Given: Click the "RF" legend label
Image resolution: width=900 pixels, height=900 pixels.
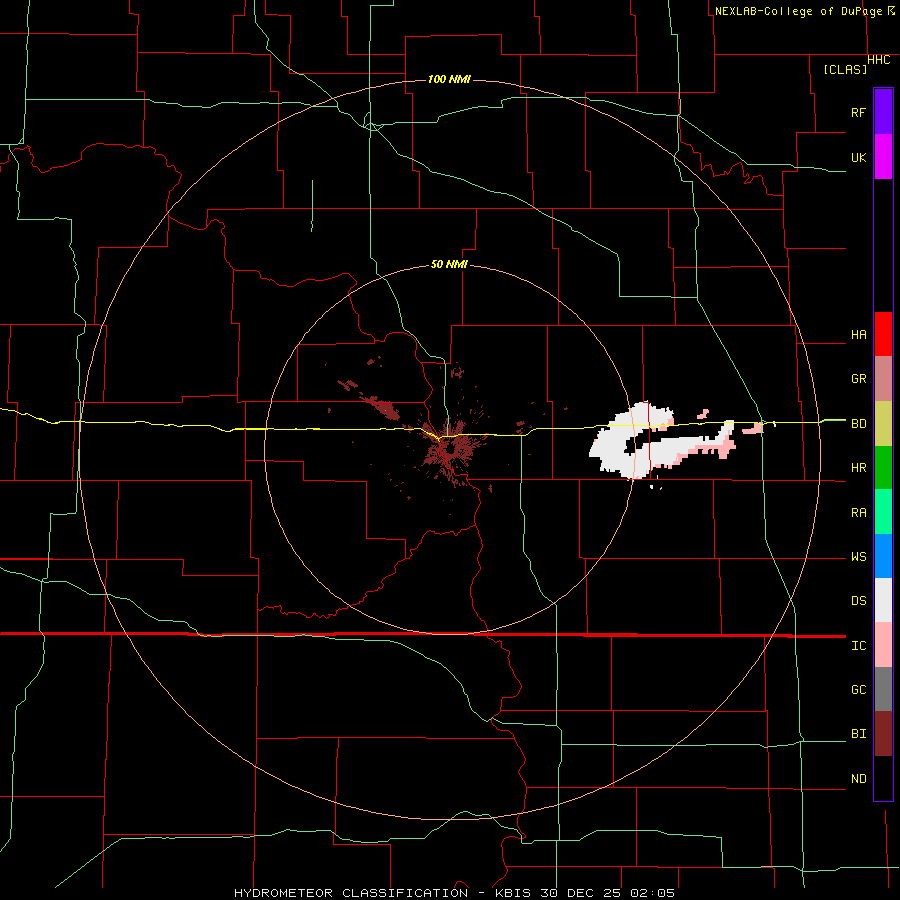Looking at the screenshot, I should [858, 112].
